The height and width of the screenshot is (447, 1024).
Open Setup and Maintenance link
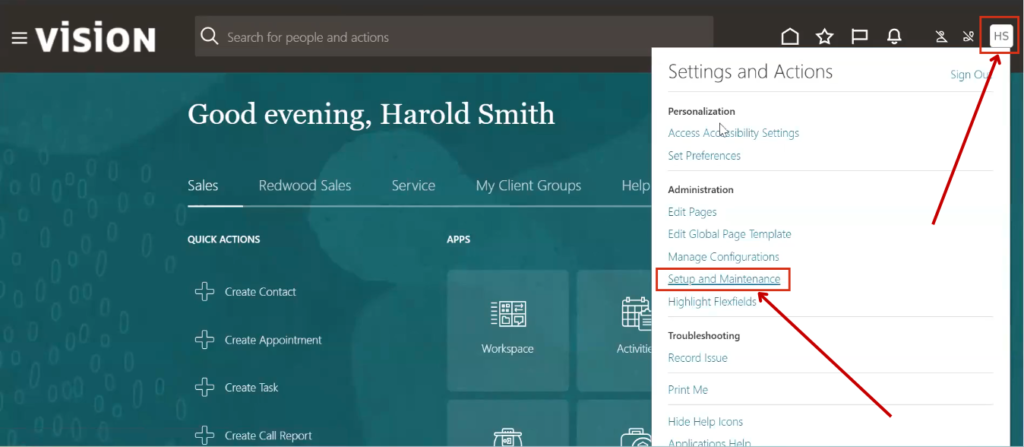[x=723, y=279]
